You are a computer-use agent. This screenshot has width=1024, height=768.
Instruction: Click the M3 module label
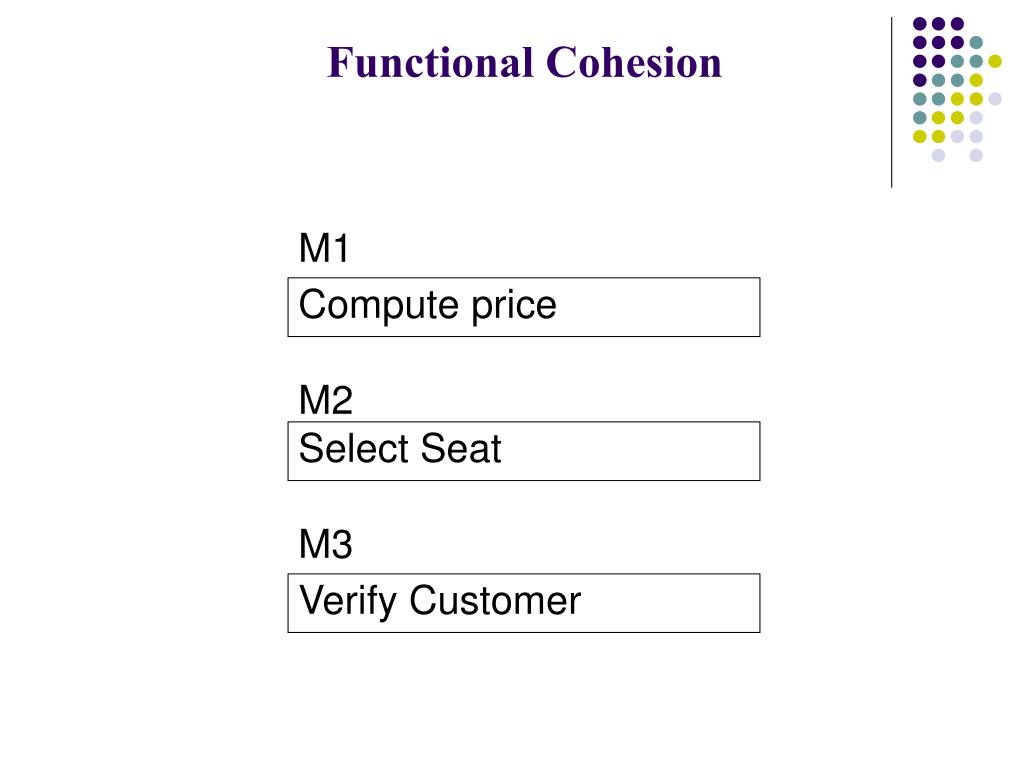(325, 544)
